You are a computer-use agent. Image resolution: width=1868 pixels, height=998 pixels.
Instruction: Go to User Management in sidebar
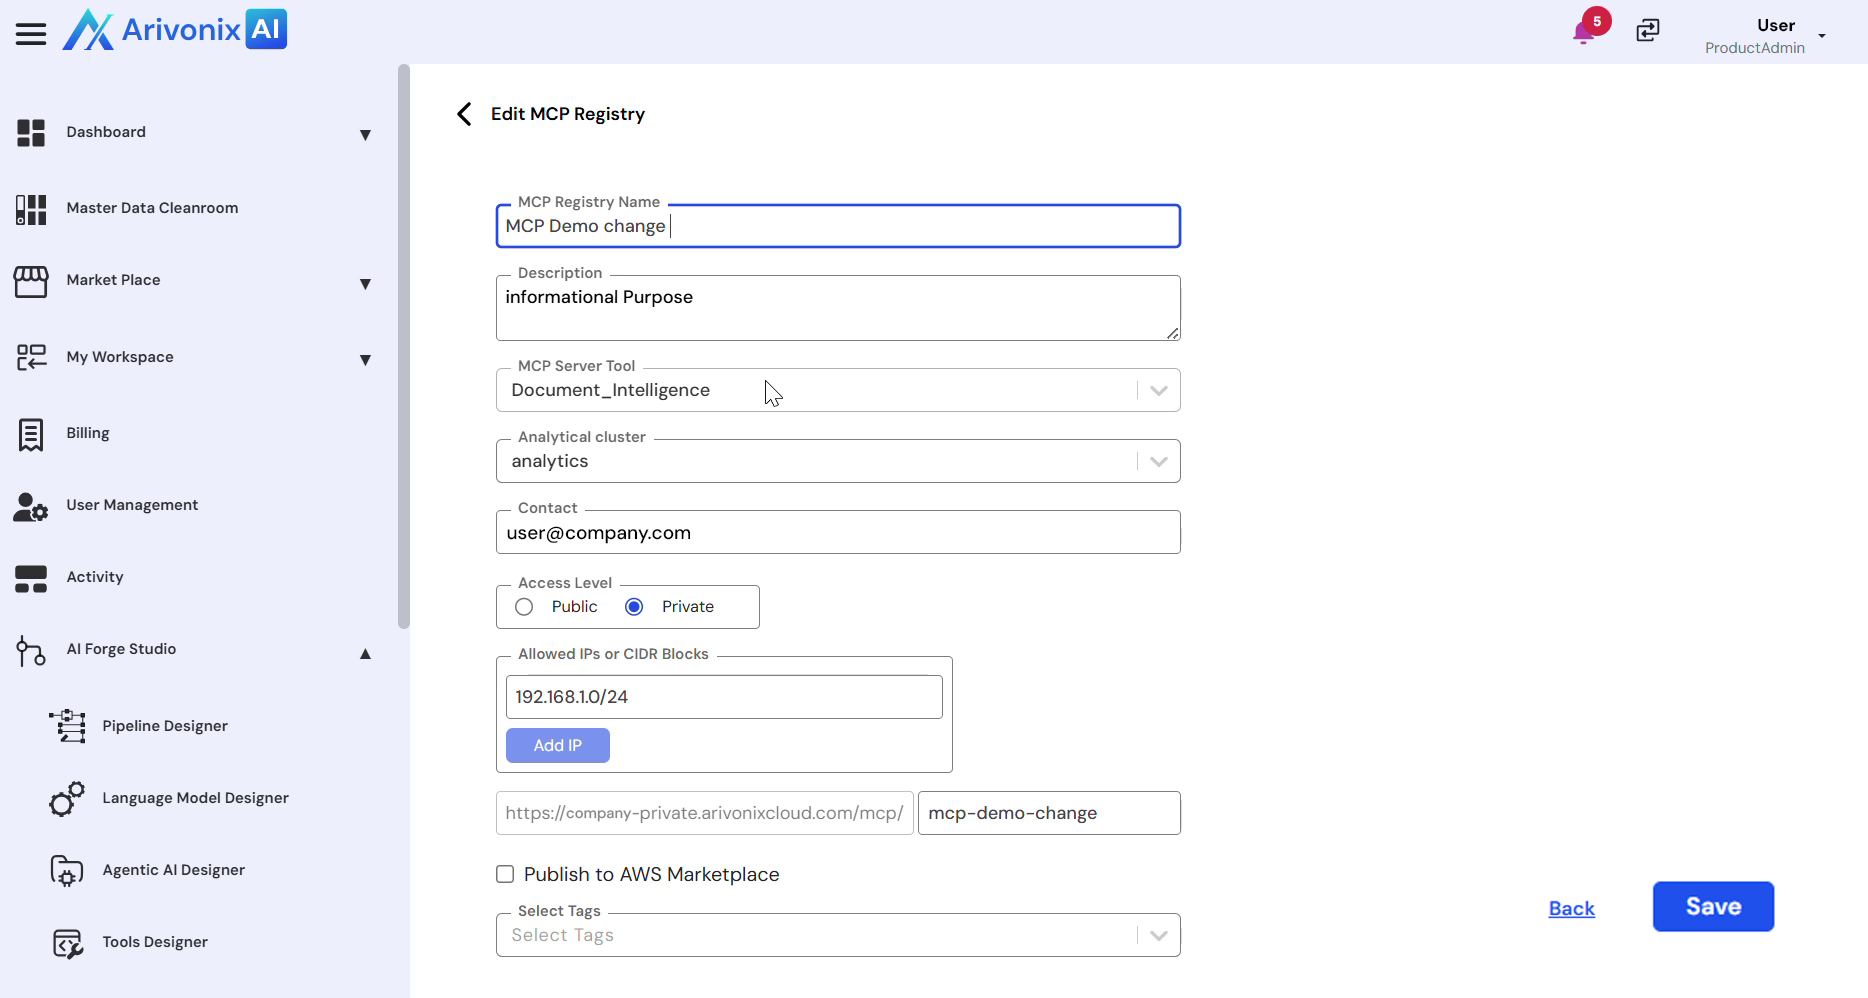pos(132,505)
